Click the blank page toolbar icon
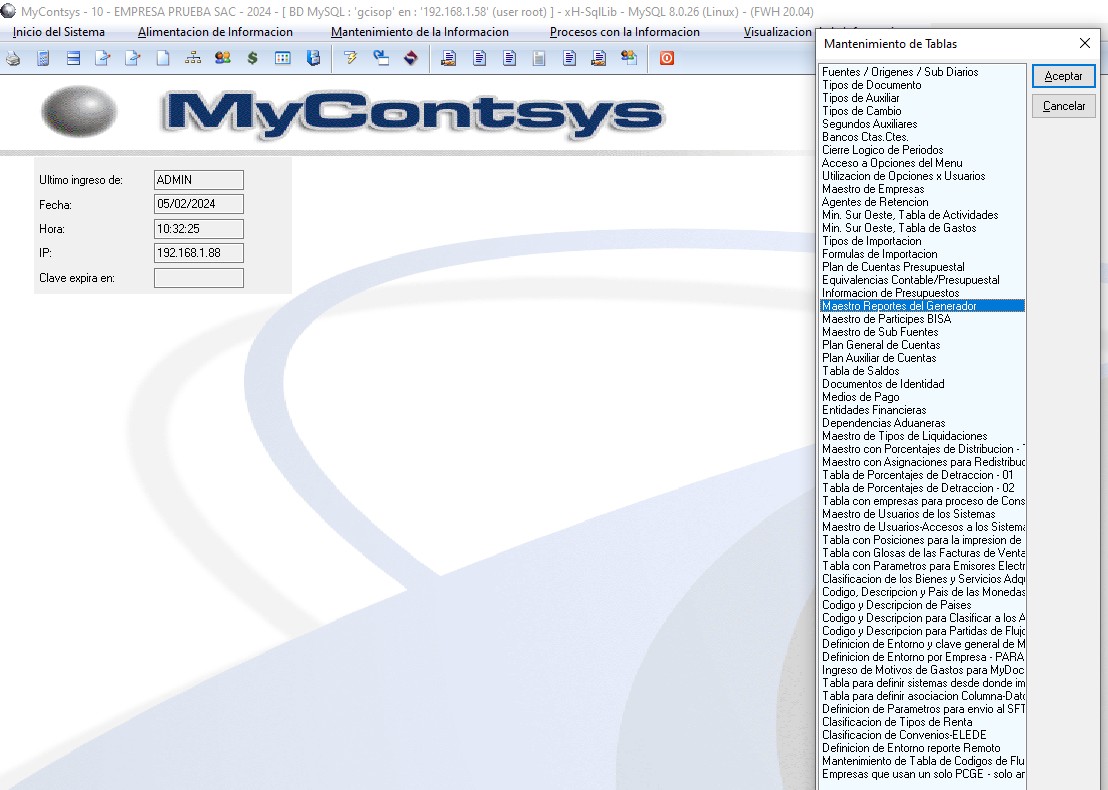Screen dimensions: 1108x790 point(163,59)
